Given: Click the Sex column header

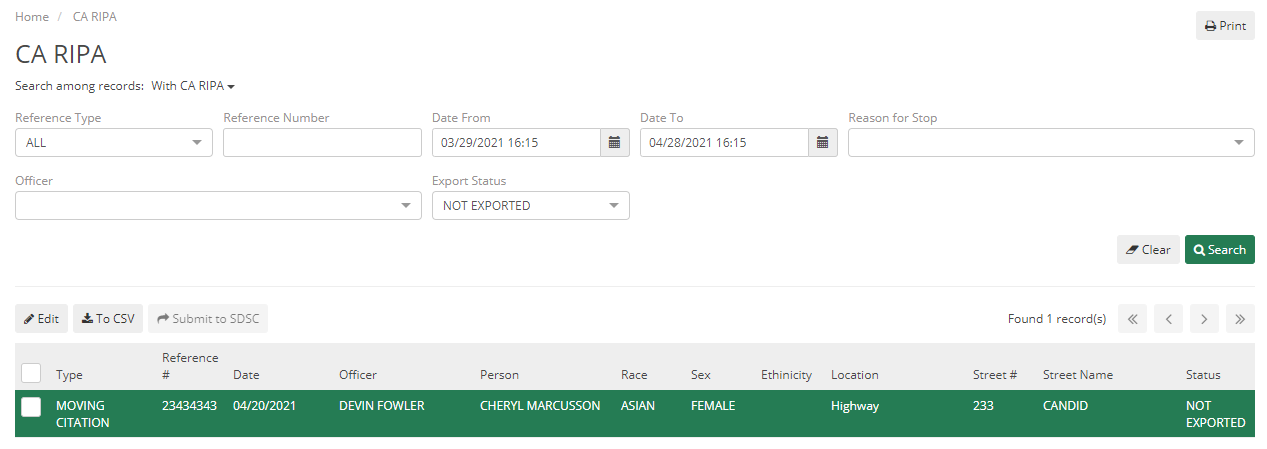Looking at the screenshot, I should pos(701,375).
